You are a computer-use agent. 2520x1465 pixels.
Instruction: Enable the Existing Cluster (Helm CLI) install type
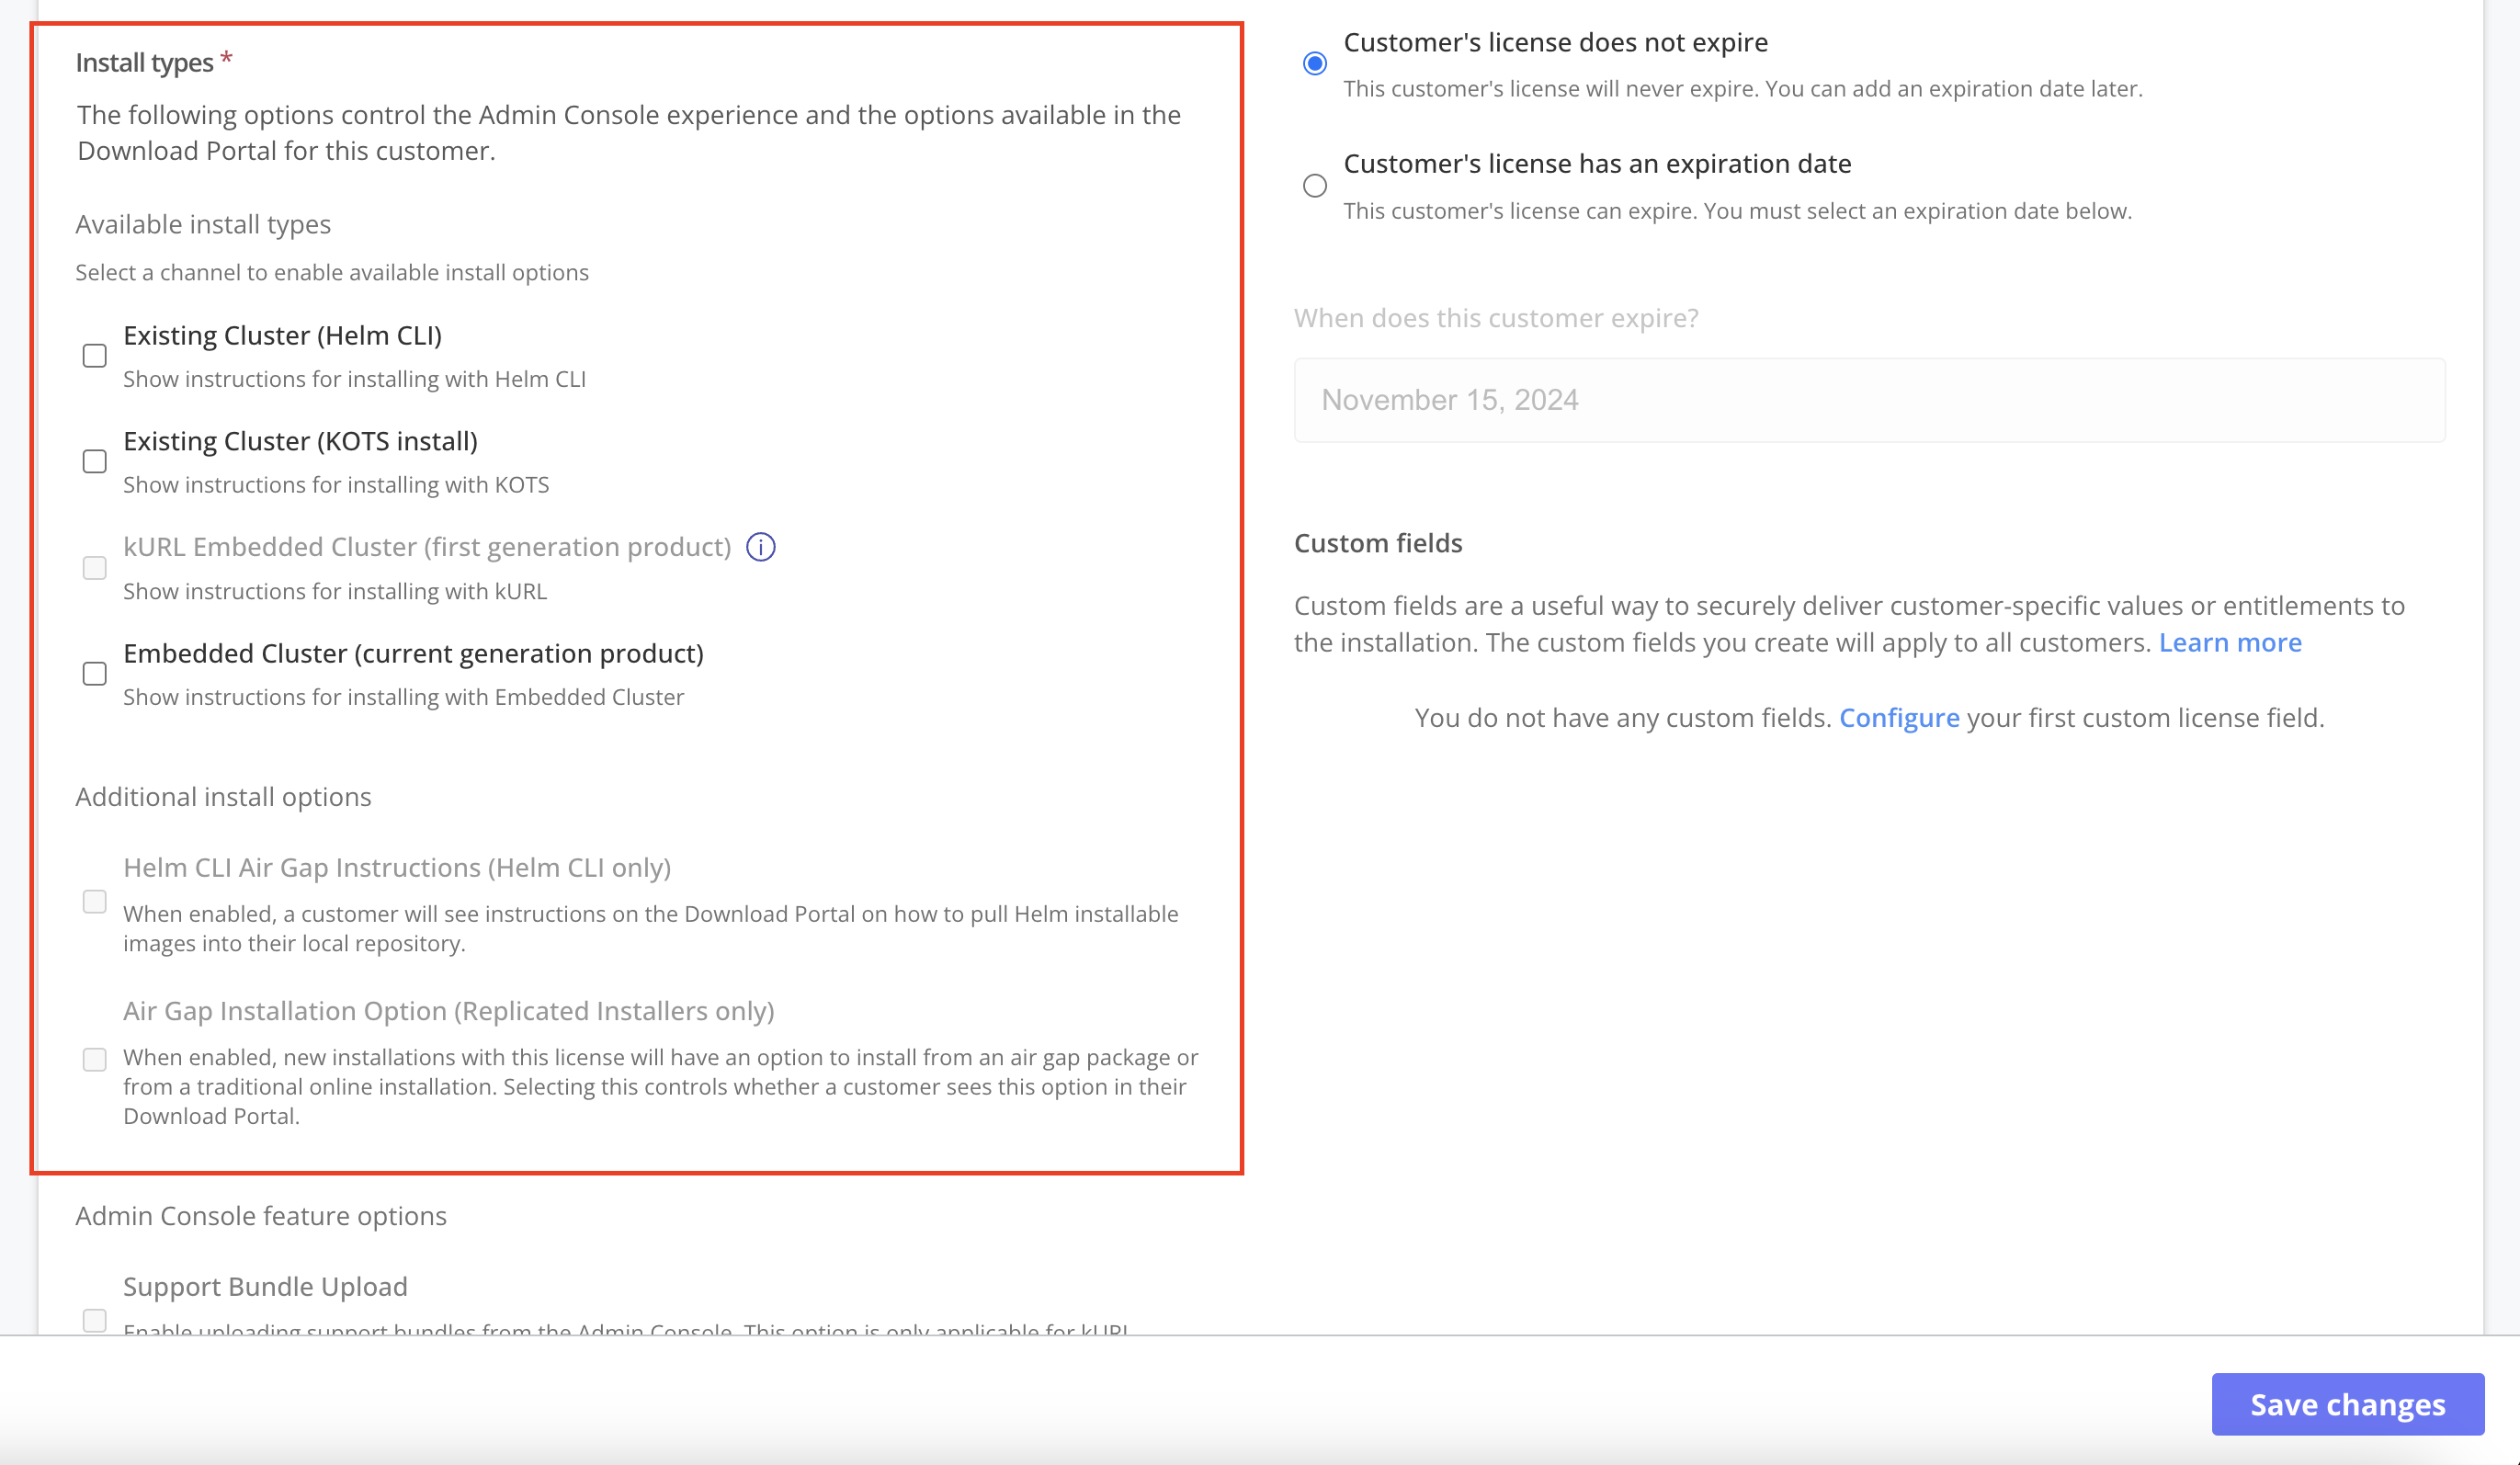pyautogui.click(x=94, y=355)
